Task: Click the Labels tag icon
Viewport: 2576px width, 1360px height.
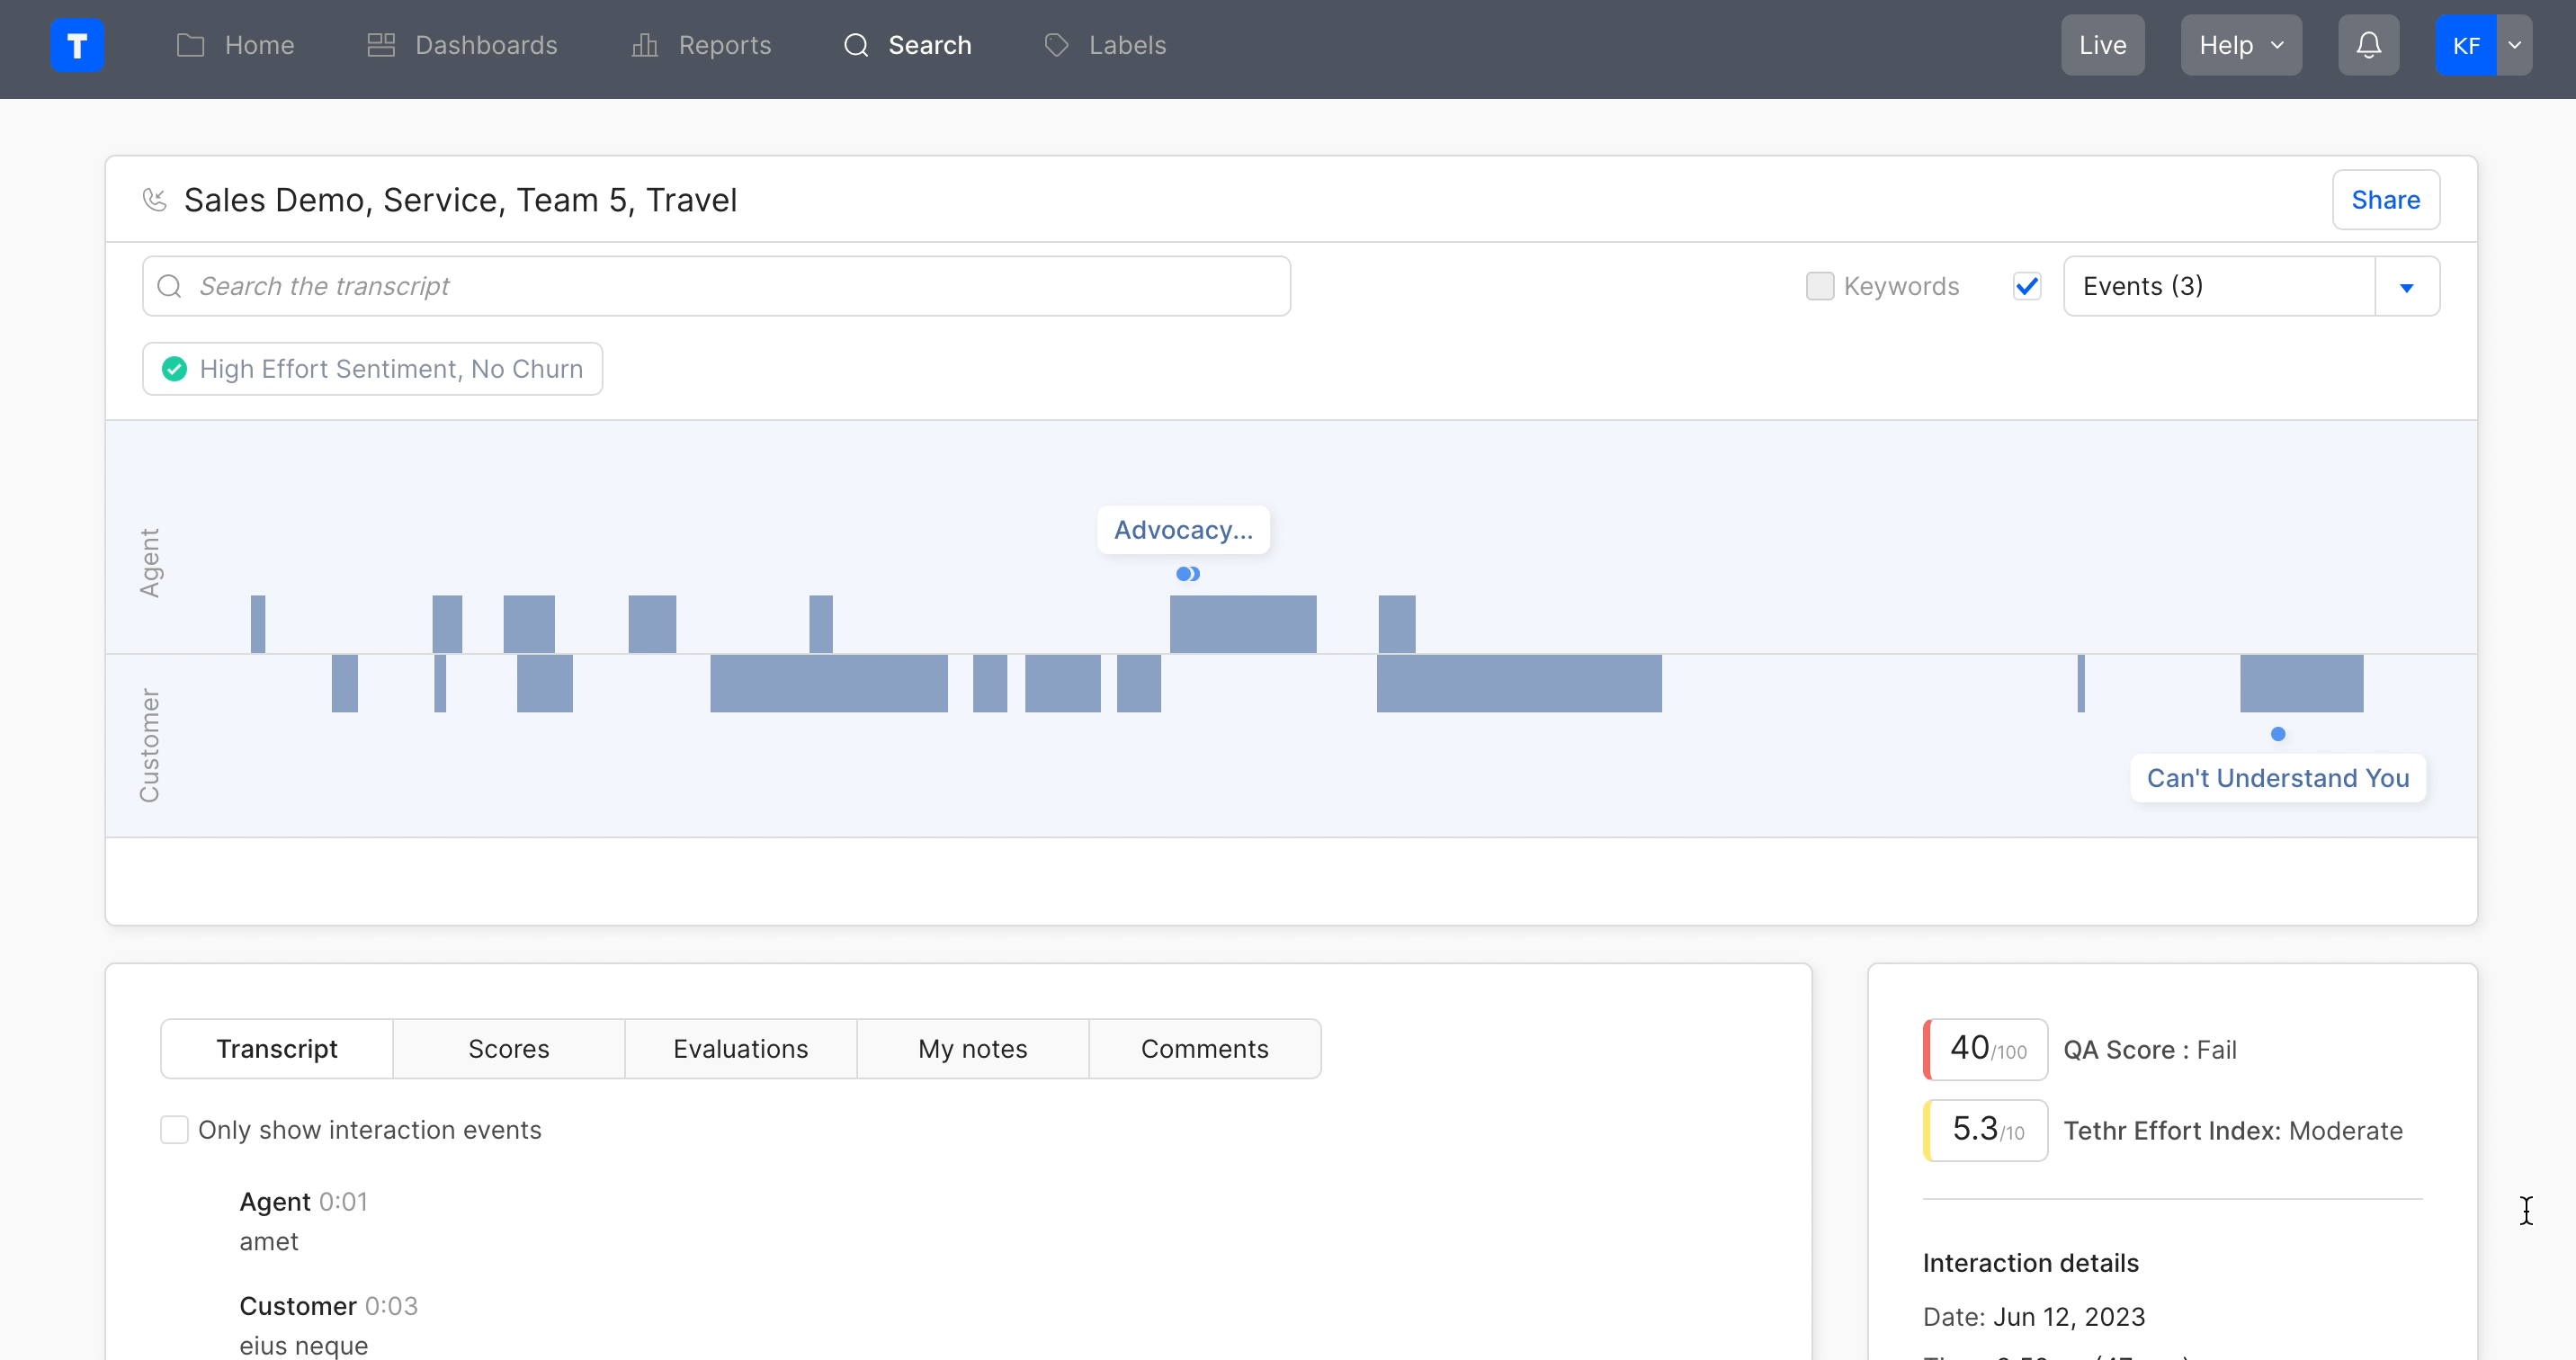Action: pos(1056,45)
